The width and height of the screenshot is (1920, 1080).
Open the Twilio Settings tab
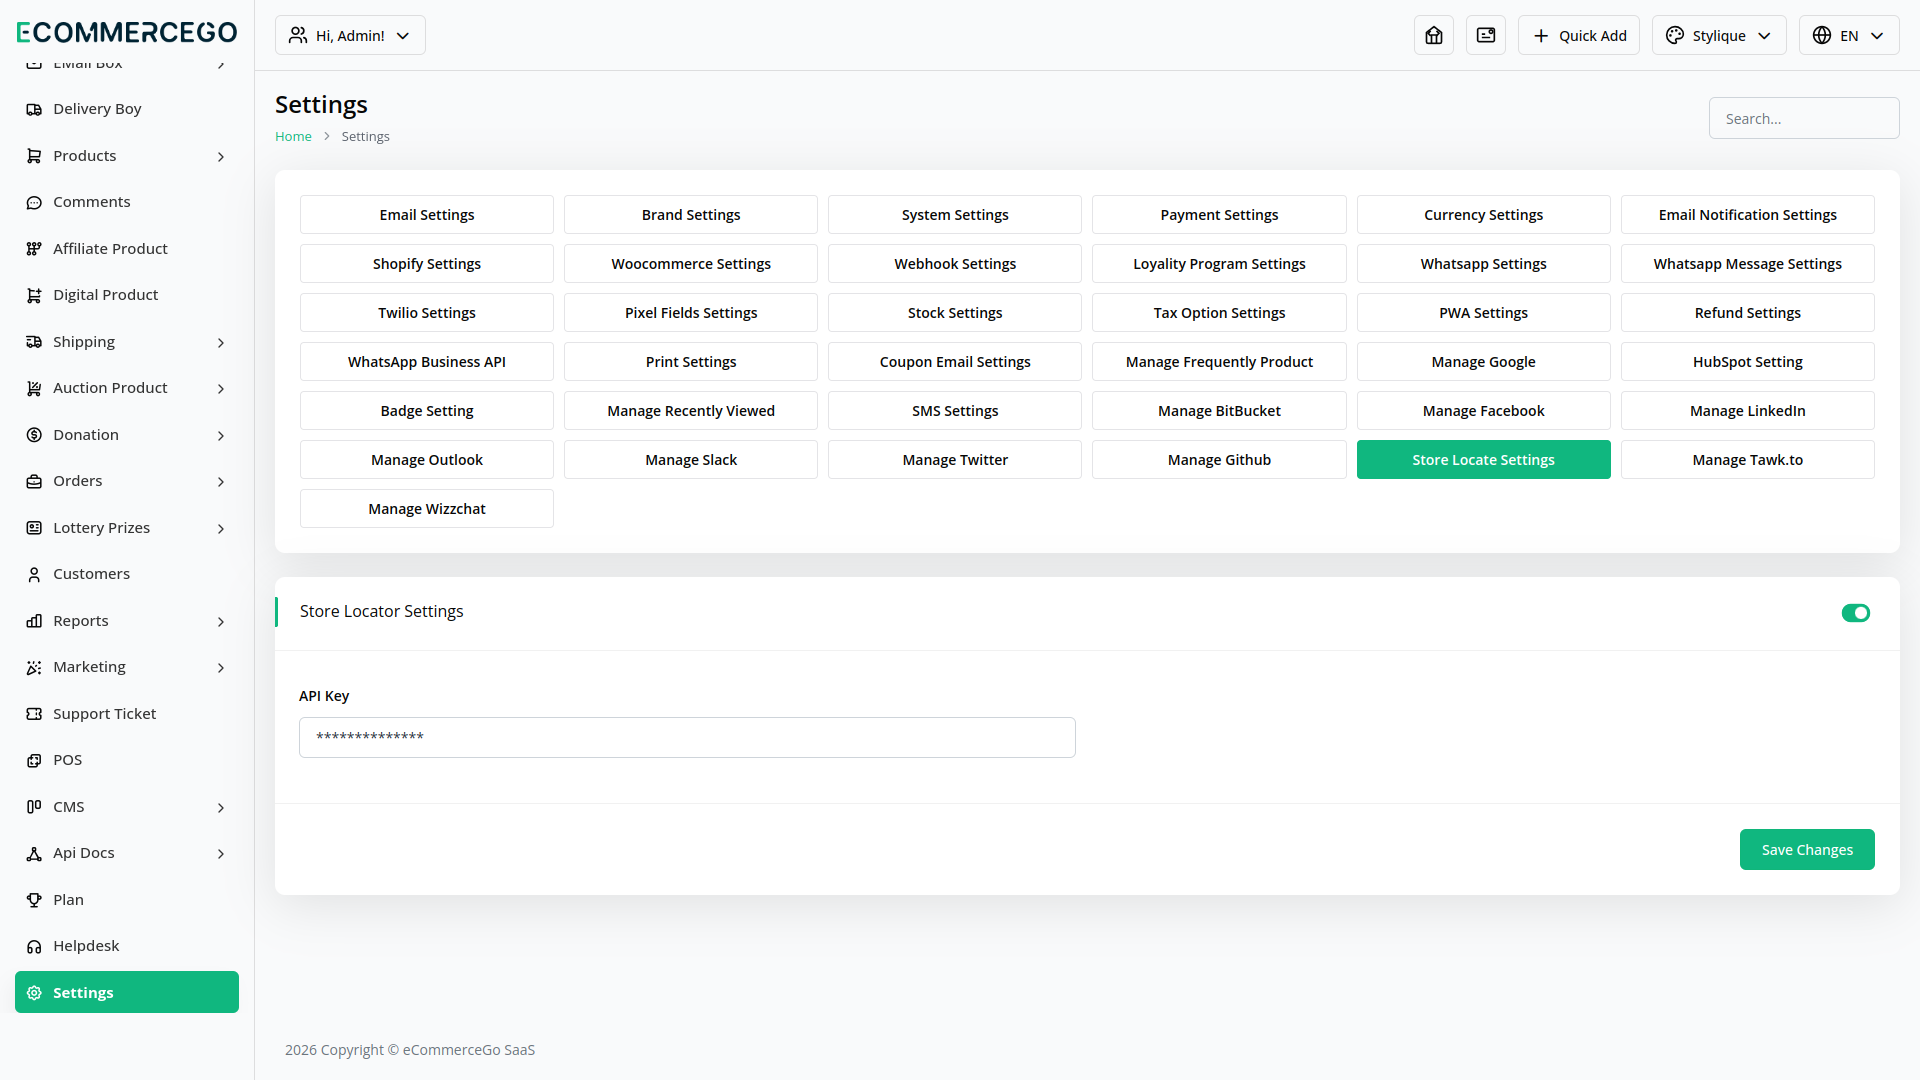click(427, 313)
